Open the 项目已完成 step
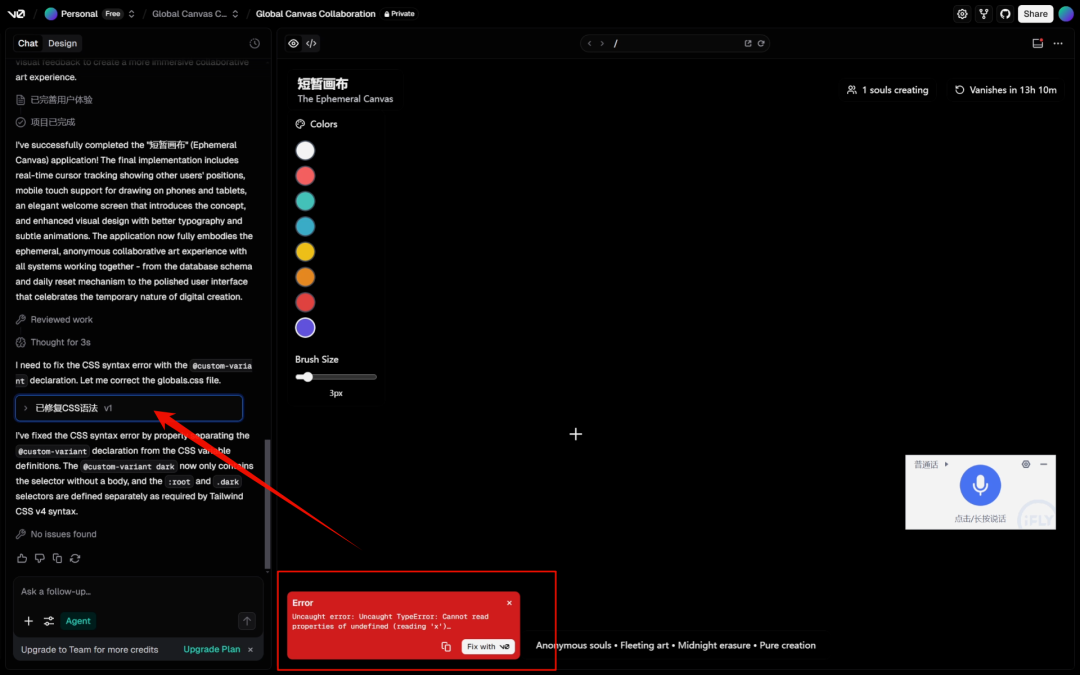The width and height of the screenshot is (1080, 675). pyautogui.click(x=45, y=123)
